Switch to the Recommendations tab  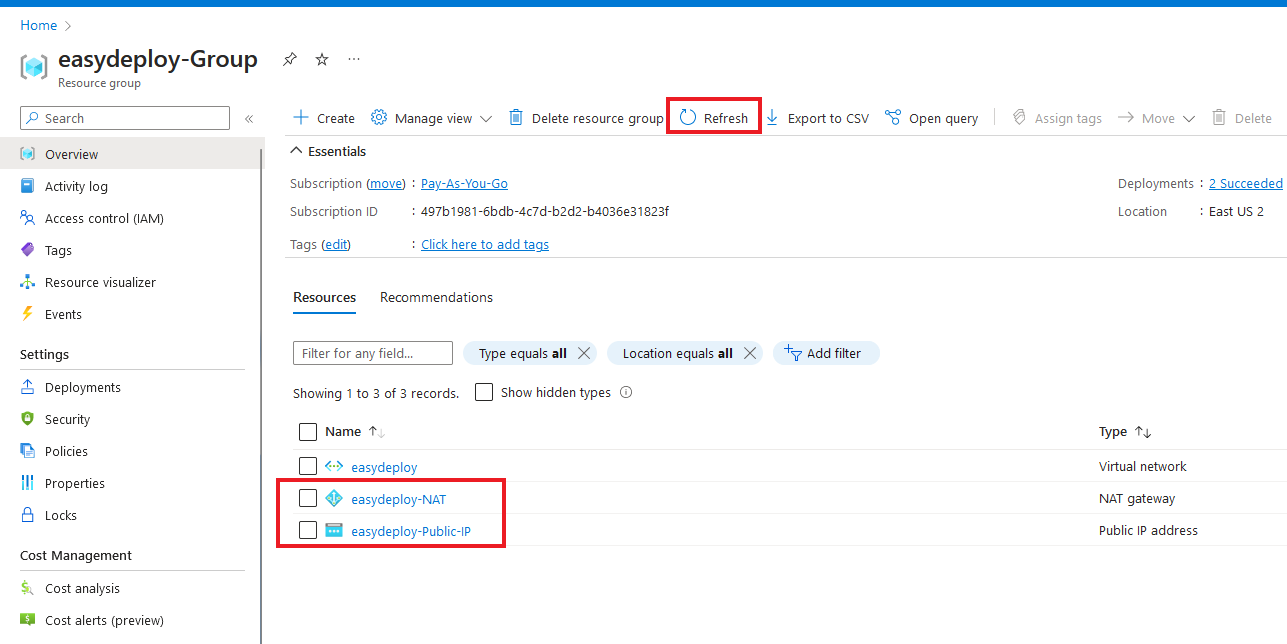pyautogui.click(x=436, y=297)
